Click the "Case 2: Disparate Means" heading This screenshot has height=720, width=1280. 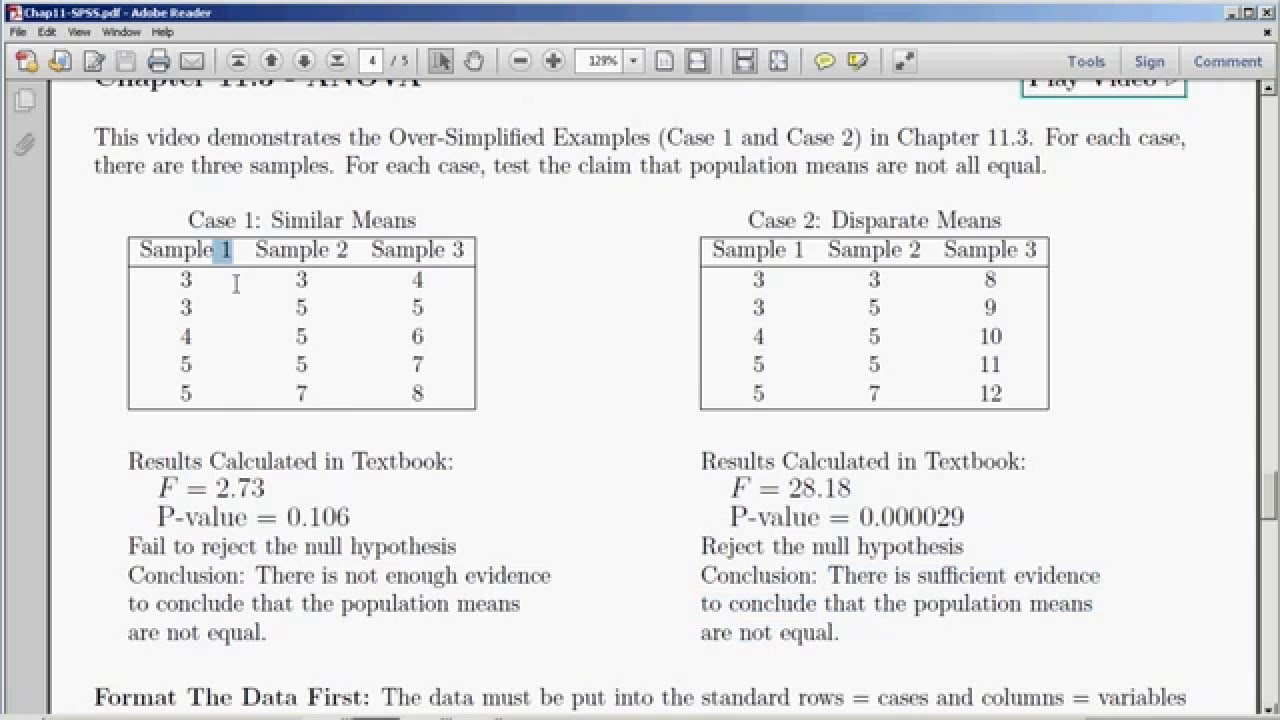[874, 220]
